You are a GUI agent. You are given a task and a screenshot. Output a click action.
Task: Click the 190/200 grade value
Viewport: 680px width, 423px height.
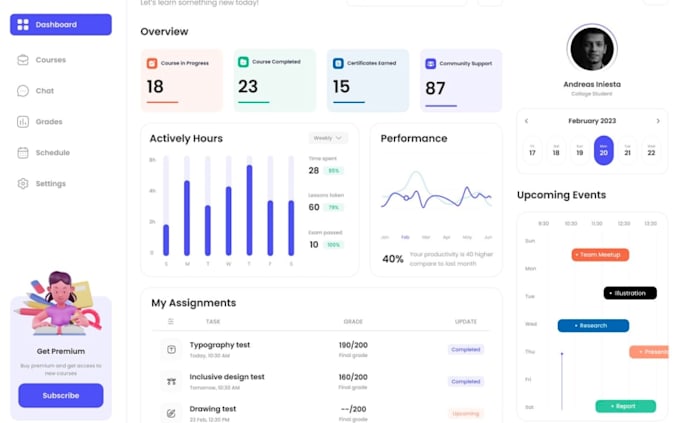point(353,345)
